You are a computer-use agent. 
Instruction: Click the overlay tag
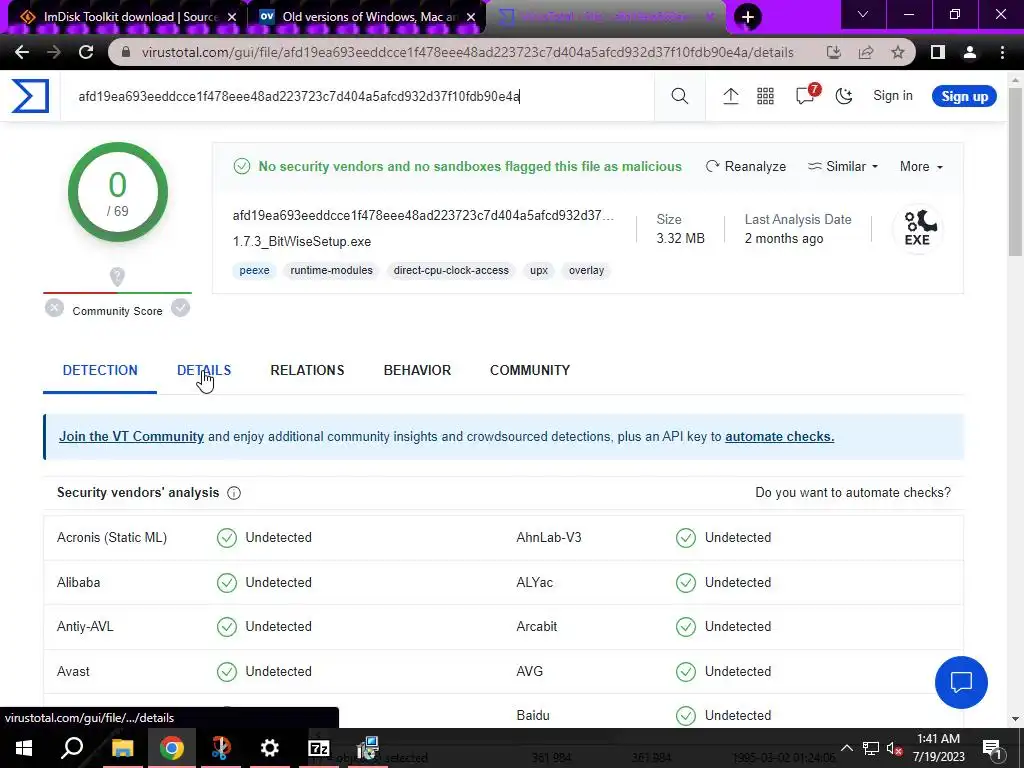(x=586, y=270)
